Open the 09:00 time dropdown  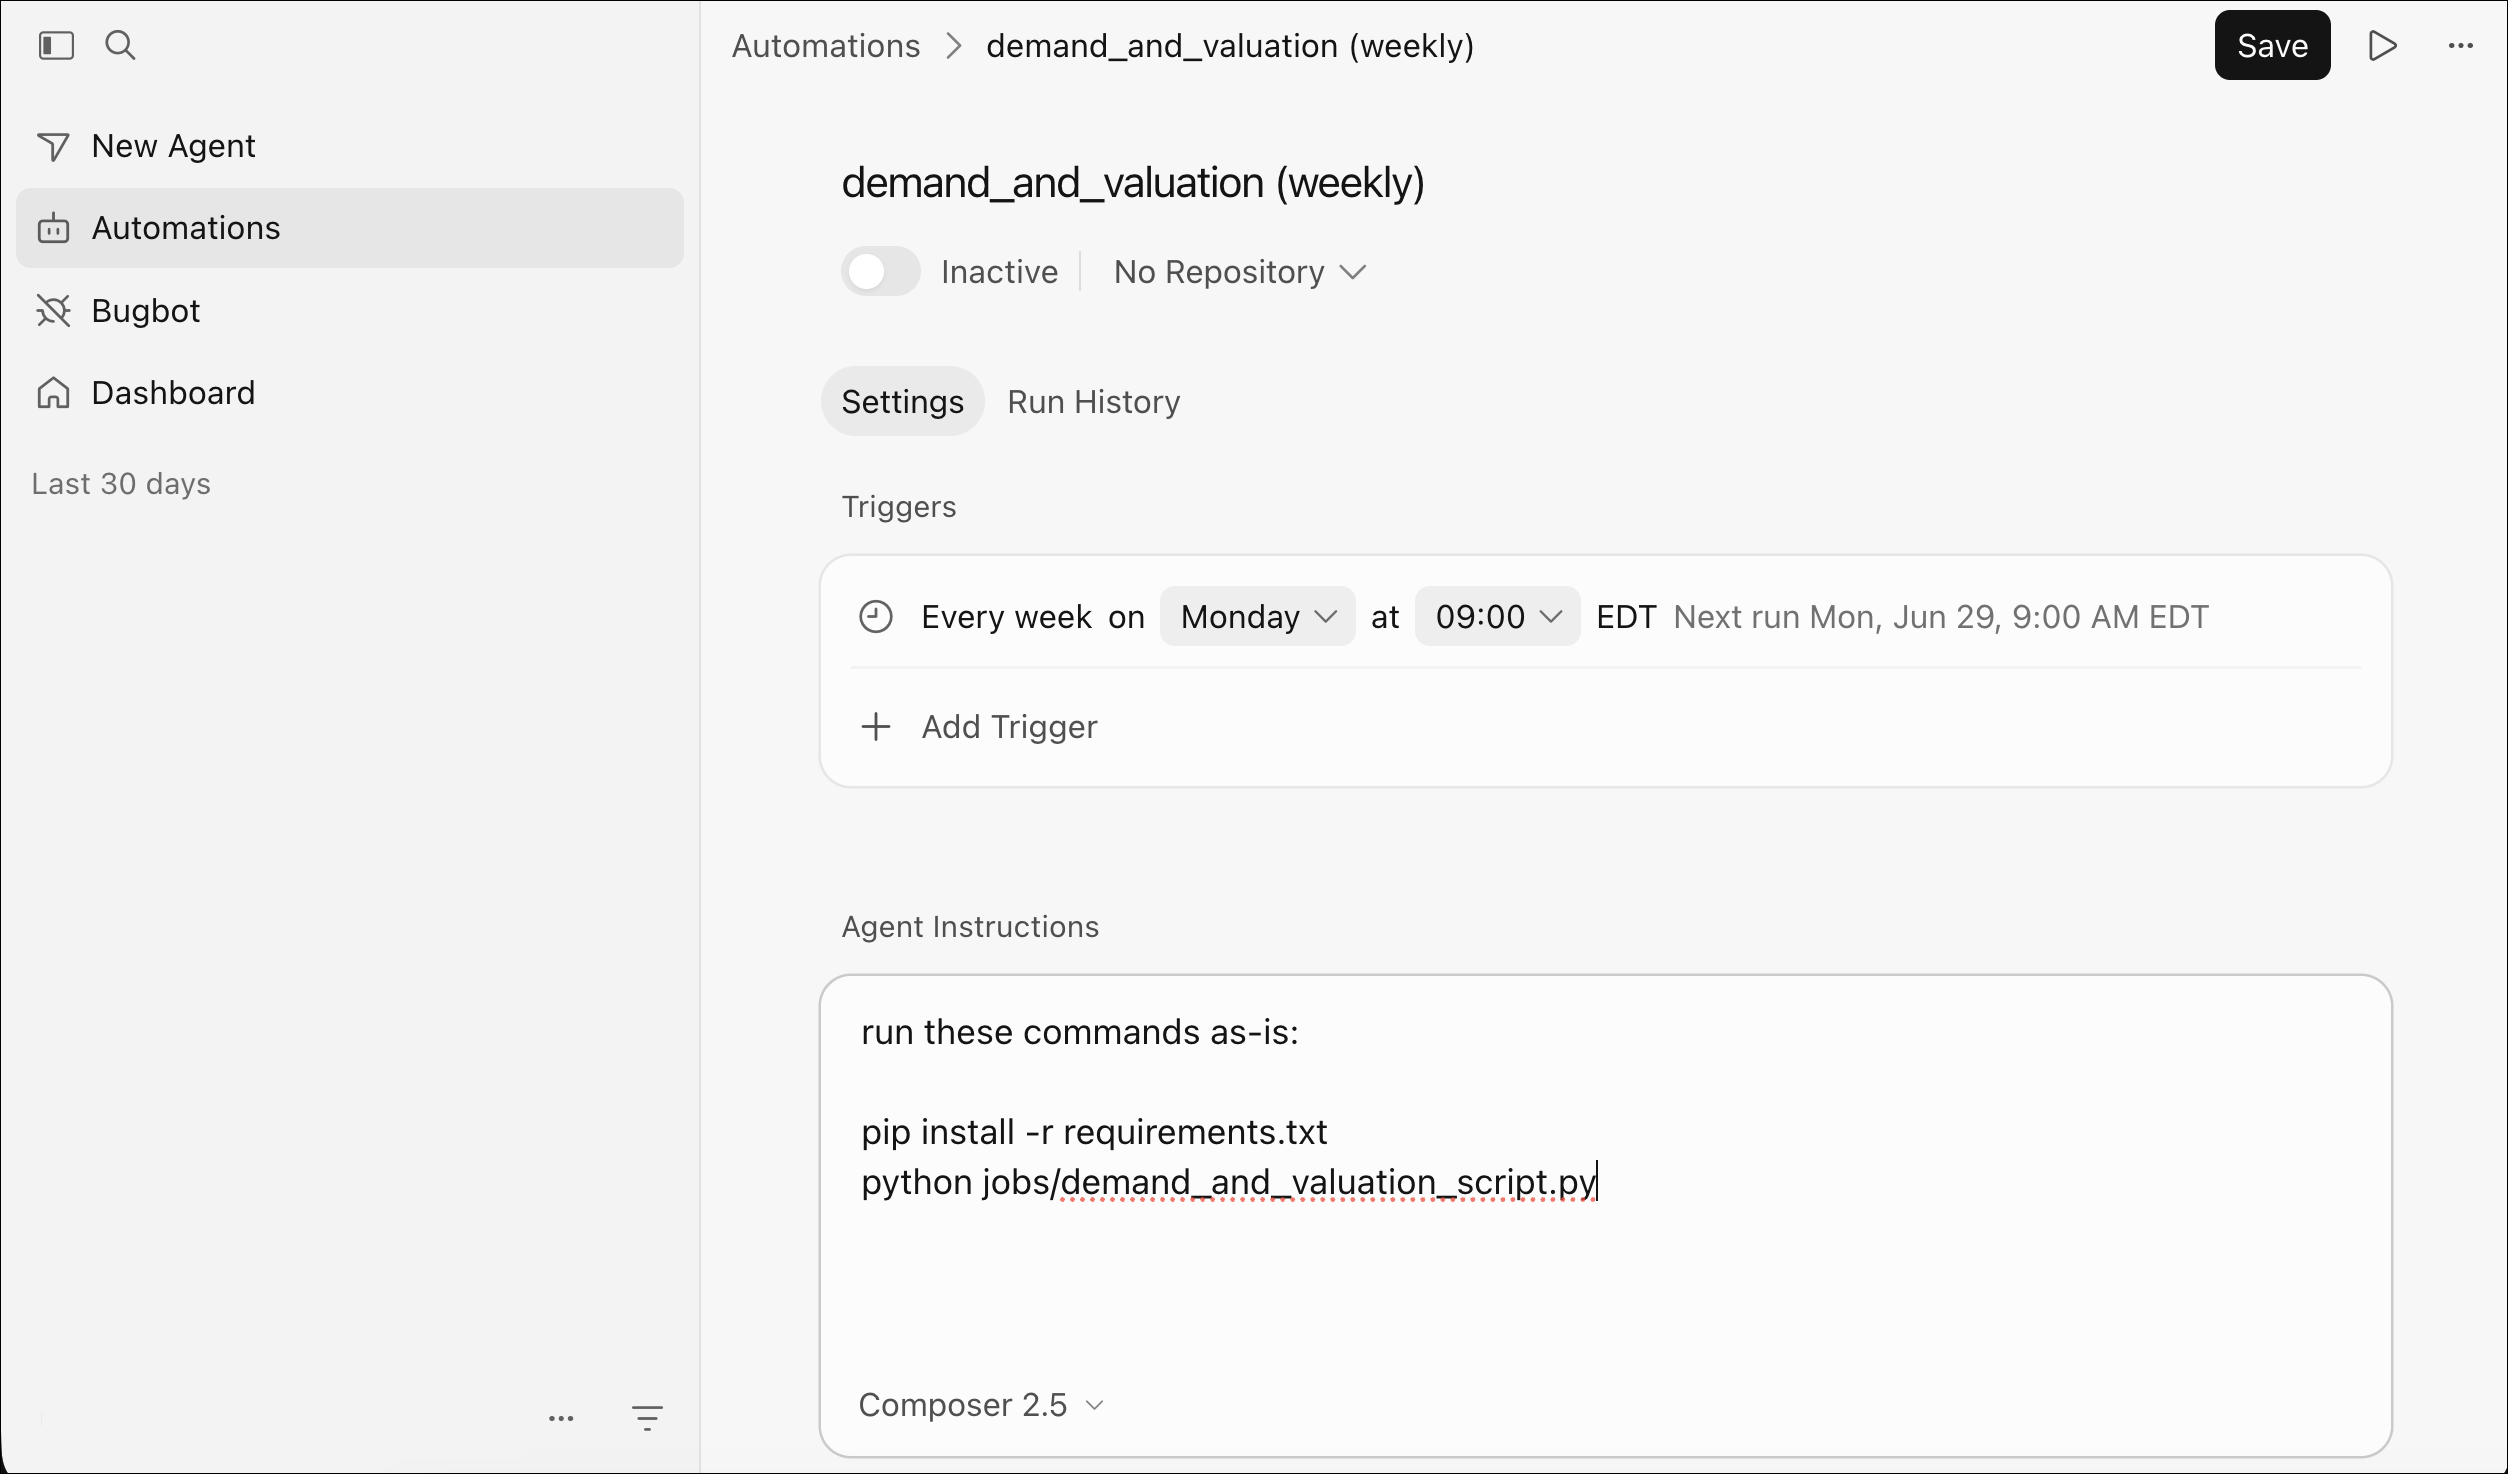(1497, 616)
